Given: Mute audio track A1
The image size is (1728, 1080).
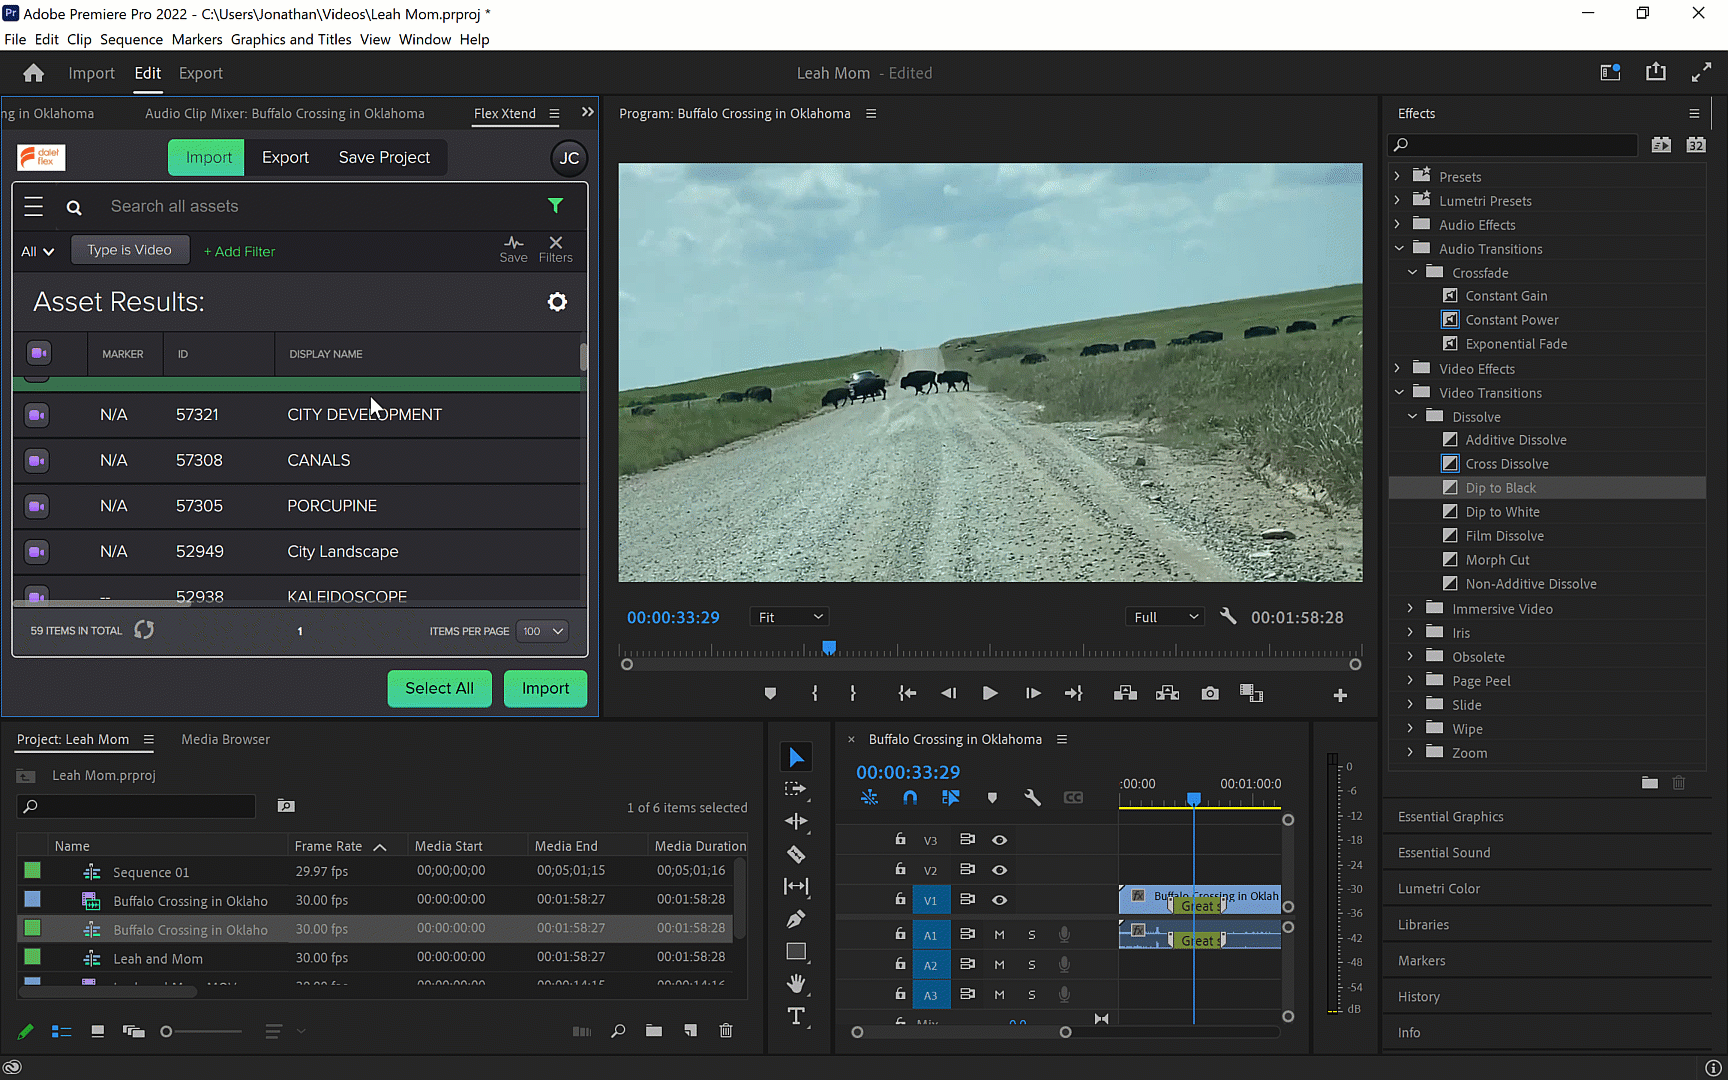Looking at the screenshot, I should coord(999,935).
